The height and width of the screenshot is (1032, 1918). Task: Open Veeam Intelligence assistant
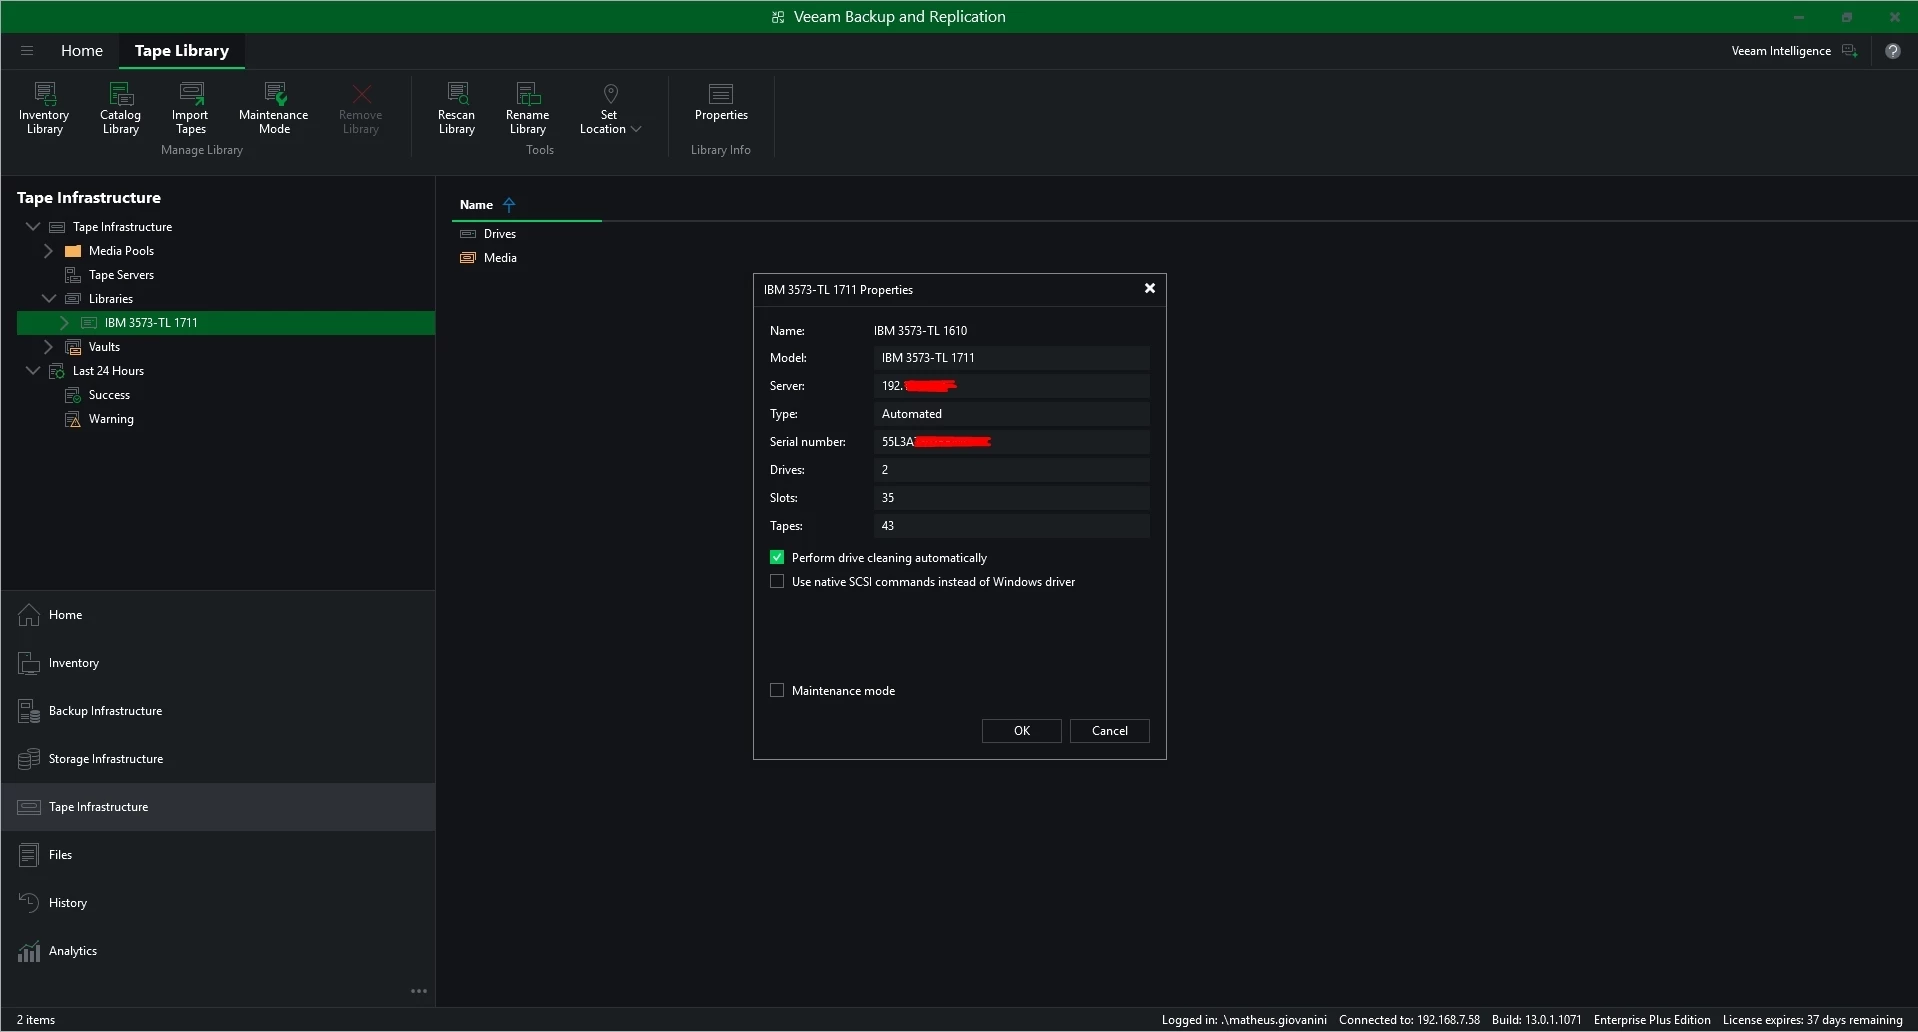(x=1794, y=51)
